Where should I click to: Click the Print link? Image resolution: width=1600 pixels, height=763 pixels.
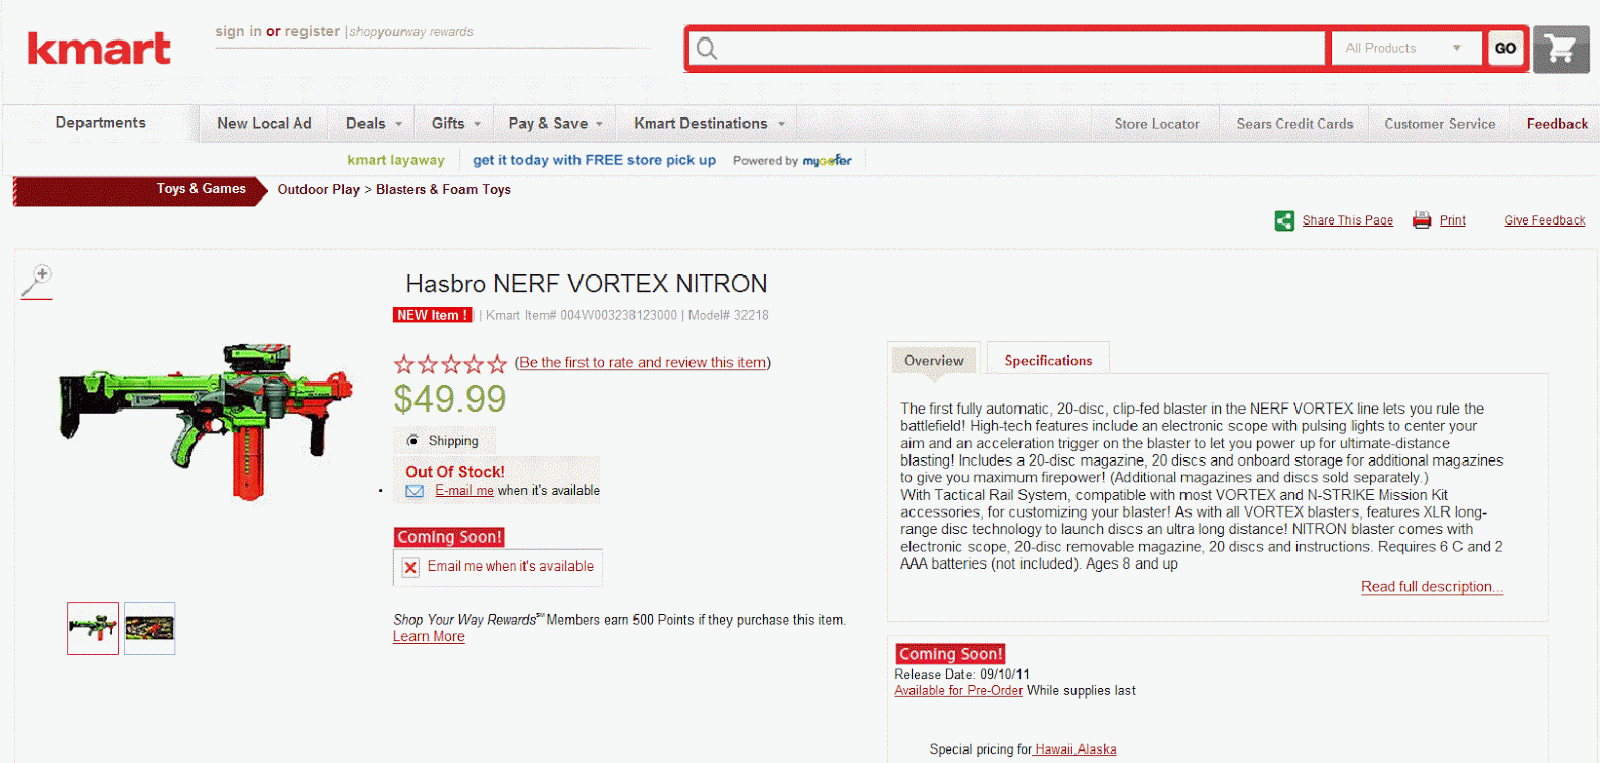pos(1452,220)
